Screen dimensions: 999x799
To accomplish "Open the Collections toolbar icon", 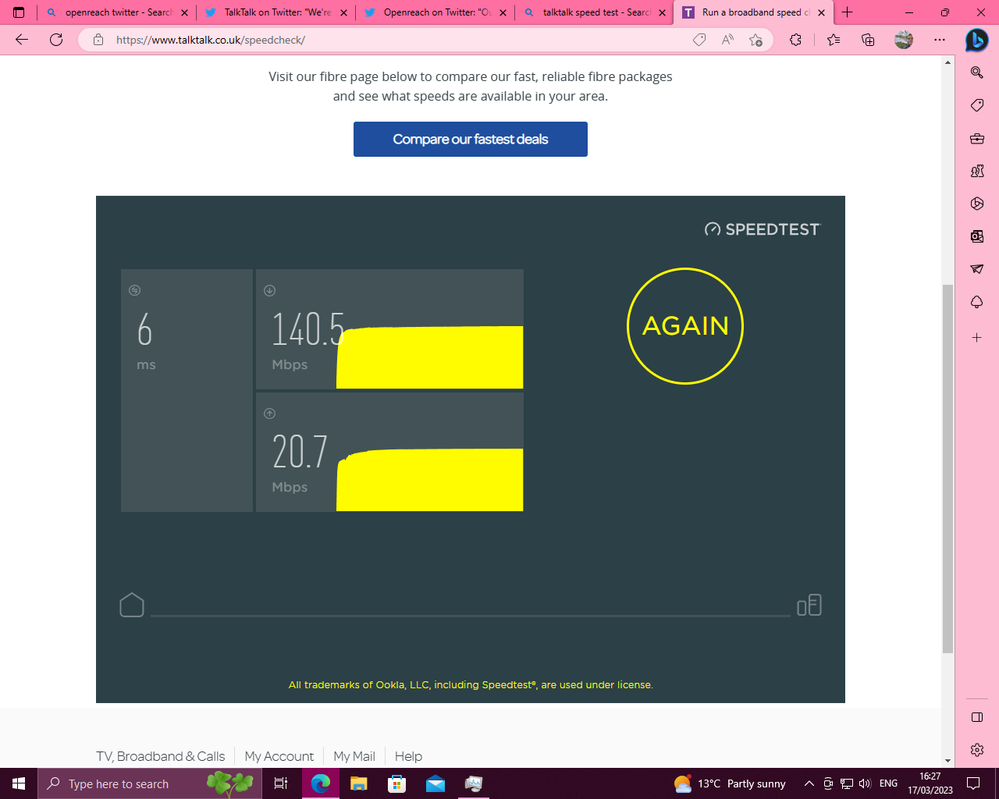I will (868, 41).
